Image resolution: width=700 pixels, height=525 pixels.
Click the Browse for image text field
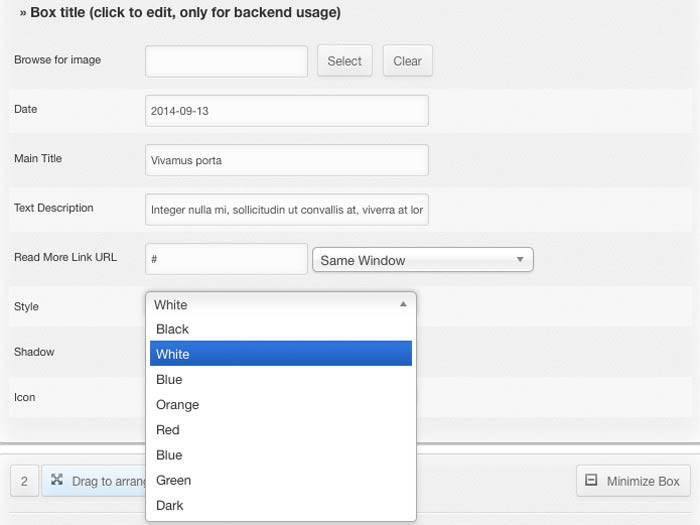point(226,61)
